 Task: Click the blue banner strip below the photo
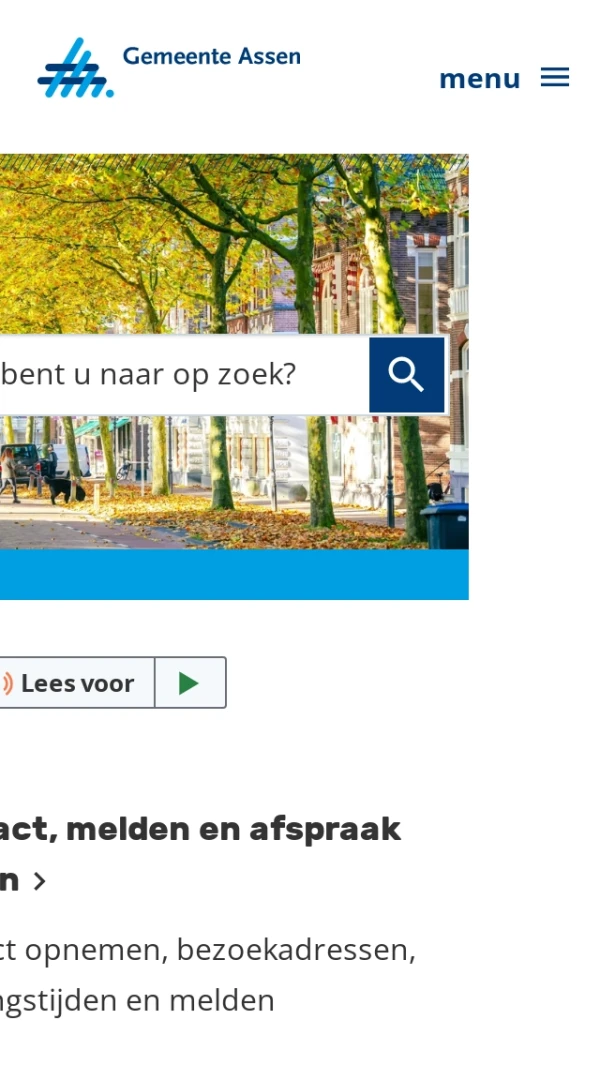point(234,575)
